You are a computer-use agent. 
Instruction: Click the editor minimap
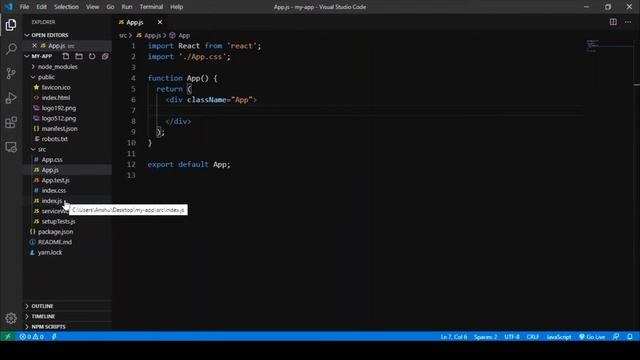click(609, 46)
